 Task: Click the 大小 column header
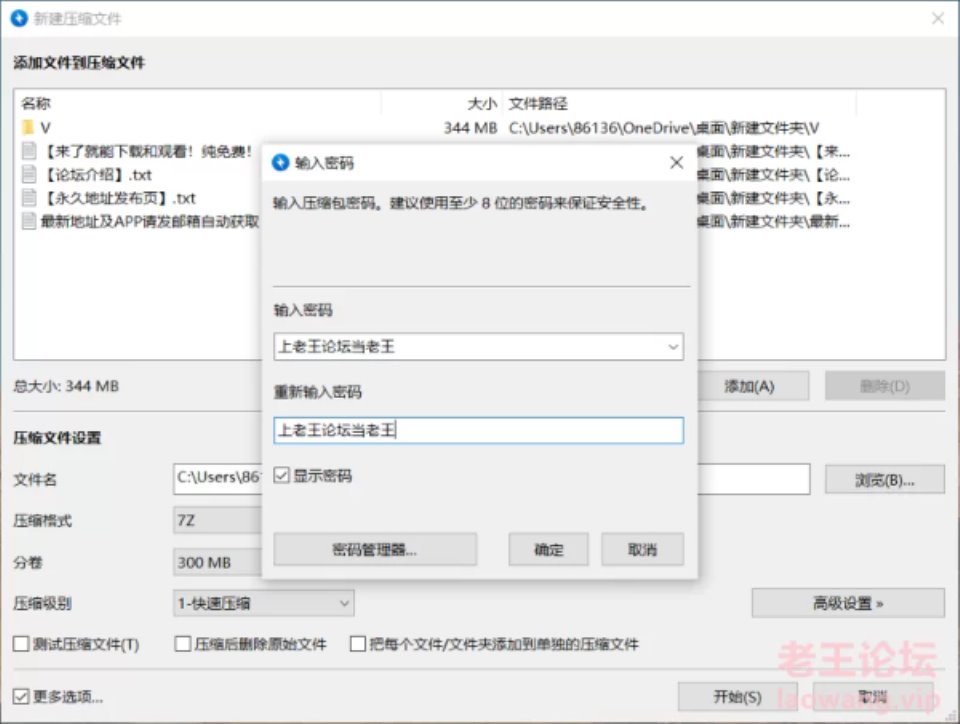(482, 103)
